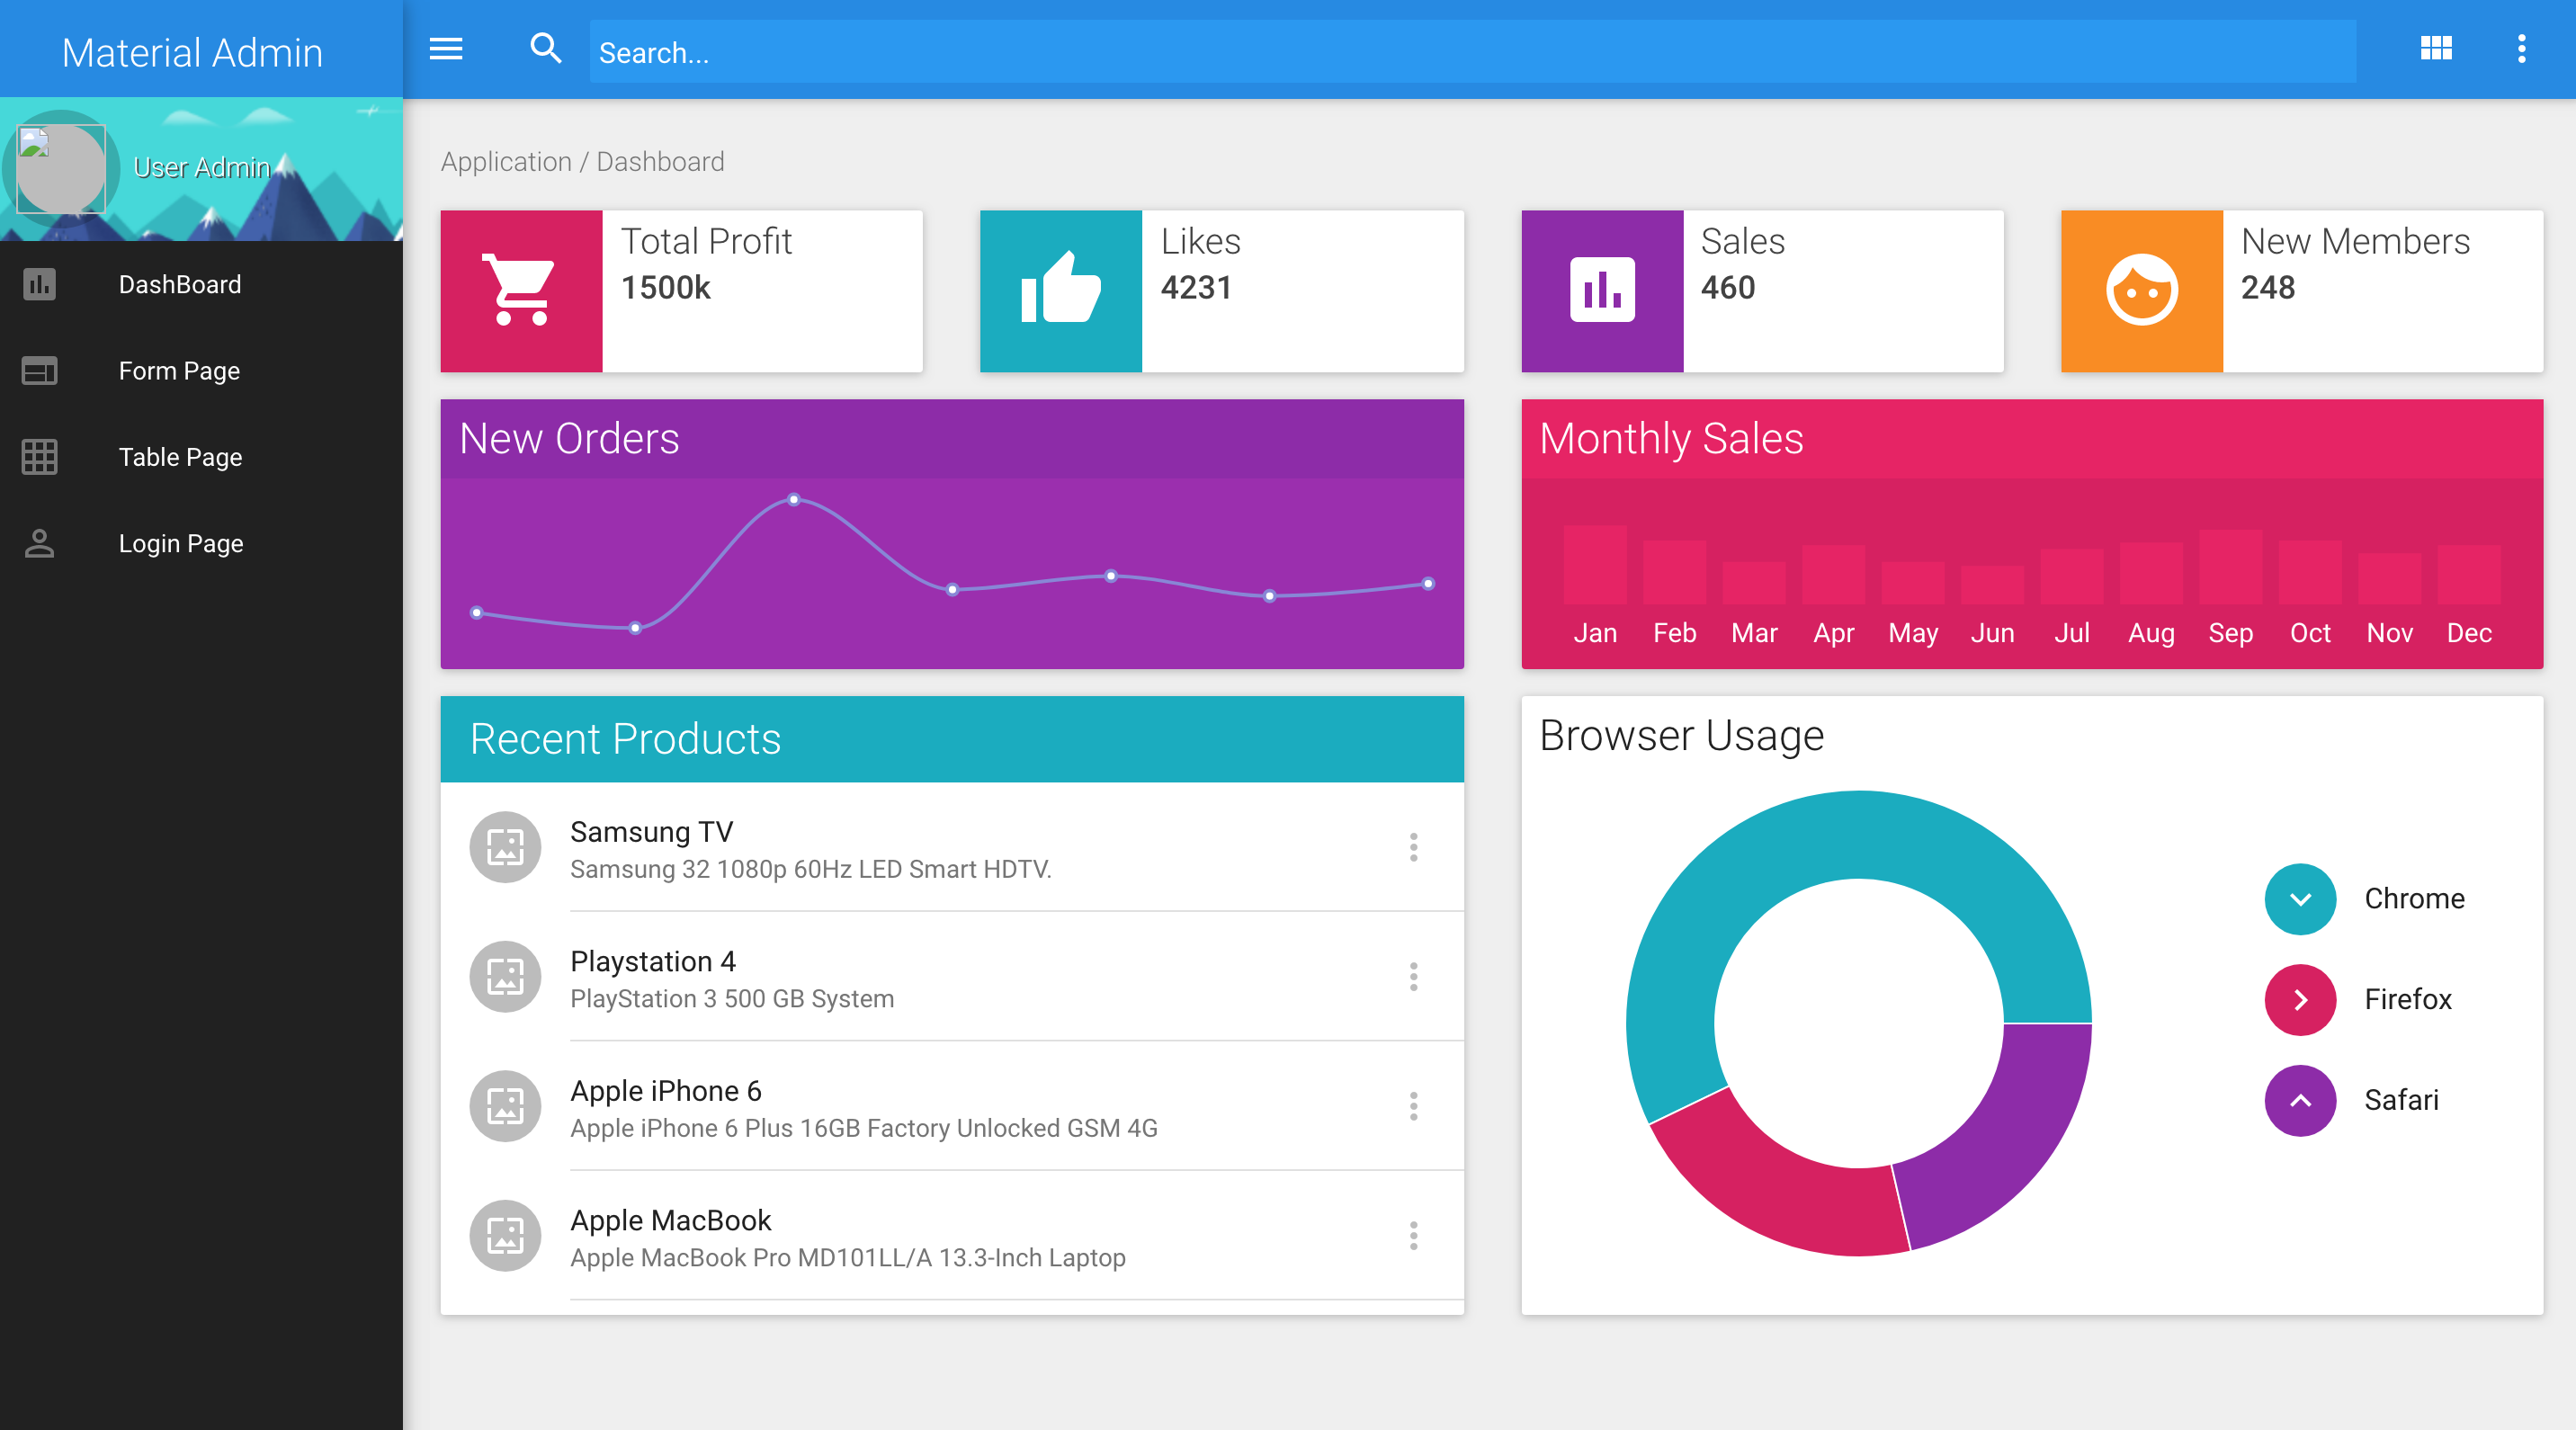
Task: Click the purple Sales bar chart icon
Action: (1602, 291)
